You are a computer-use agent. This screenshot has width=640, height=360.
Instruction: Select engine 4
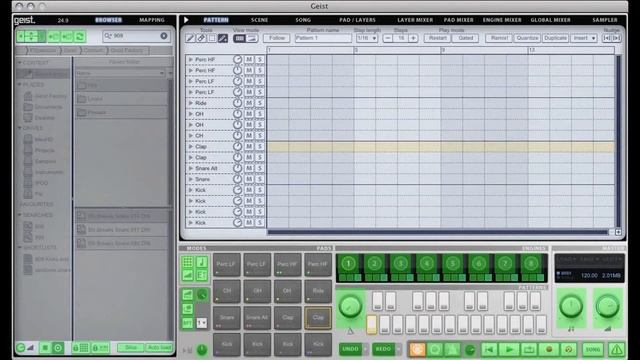point(427,264)
